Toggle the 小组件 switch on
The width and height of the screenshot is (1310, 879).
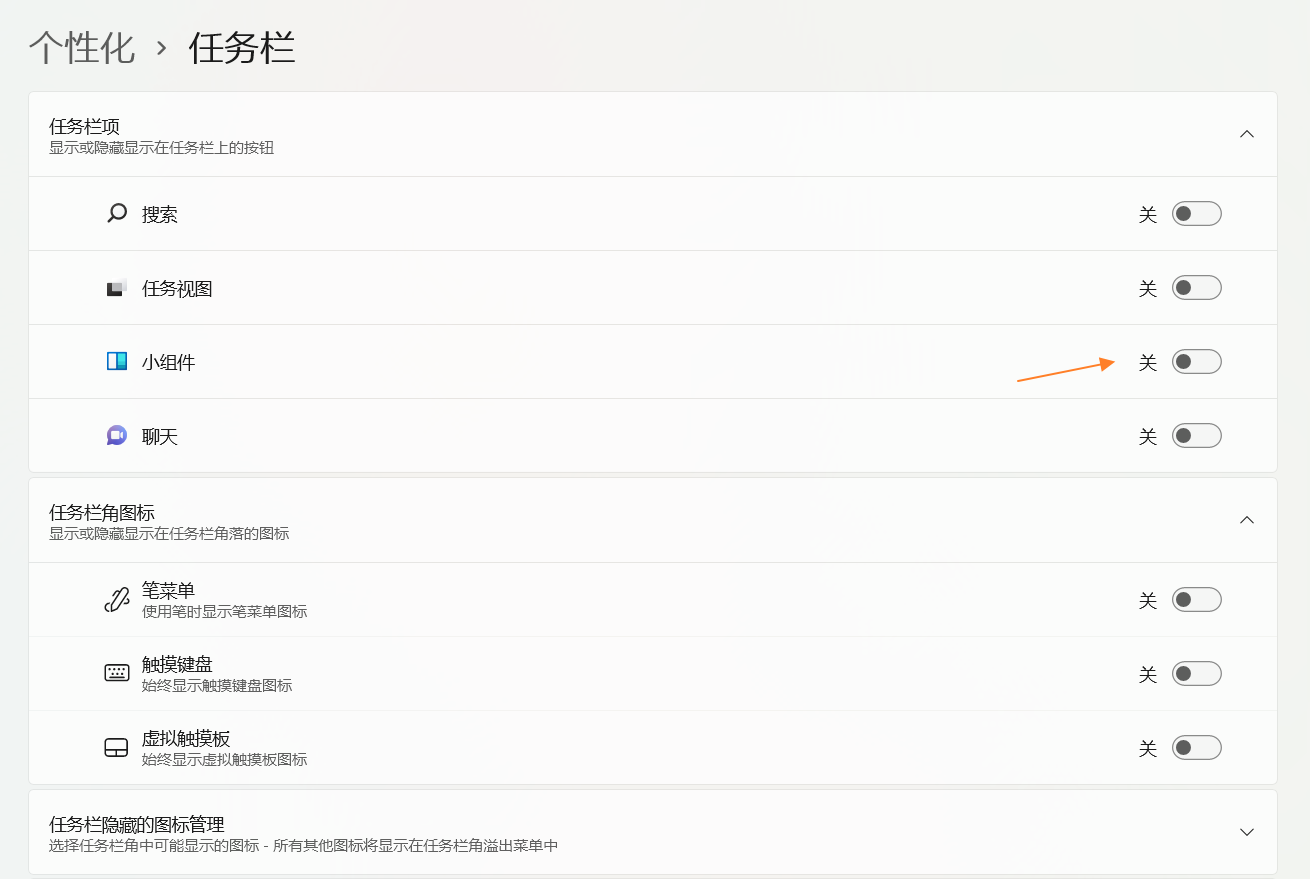(x=1197, y=361)
